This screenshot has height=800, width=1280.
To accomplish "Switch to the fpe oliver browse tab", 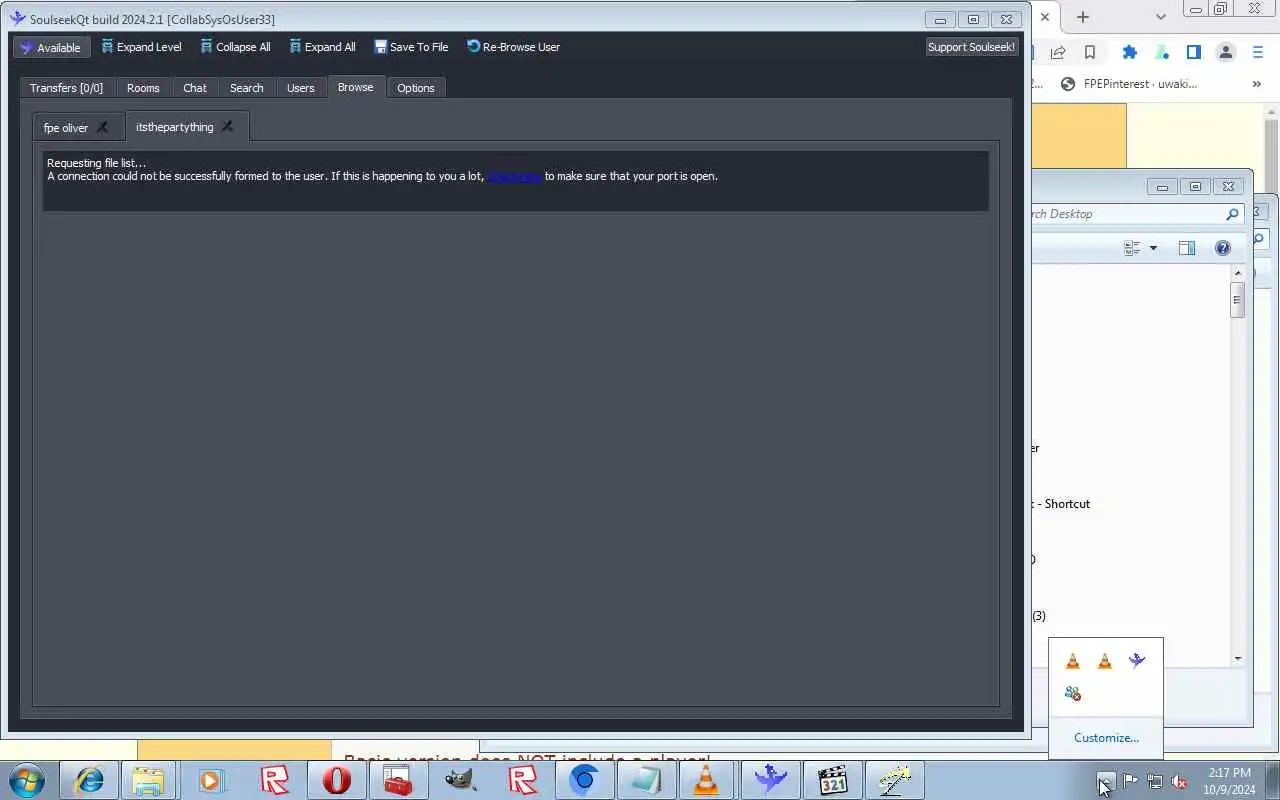I will [66, 128].
